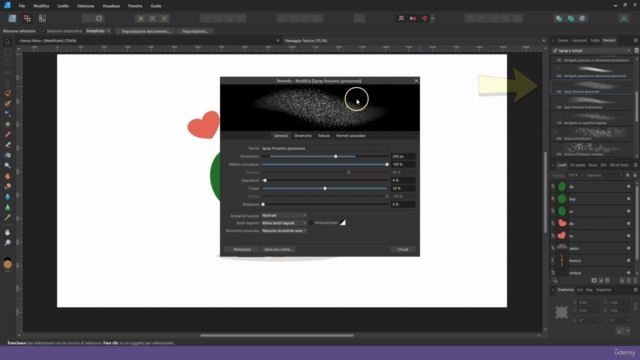Toggle visibility of the ombra layer
The width and height of the screenshot is (640, 360).
pos(628,273)
